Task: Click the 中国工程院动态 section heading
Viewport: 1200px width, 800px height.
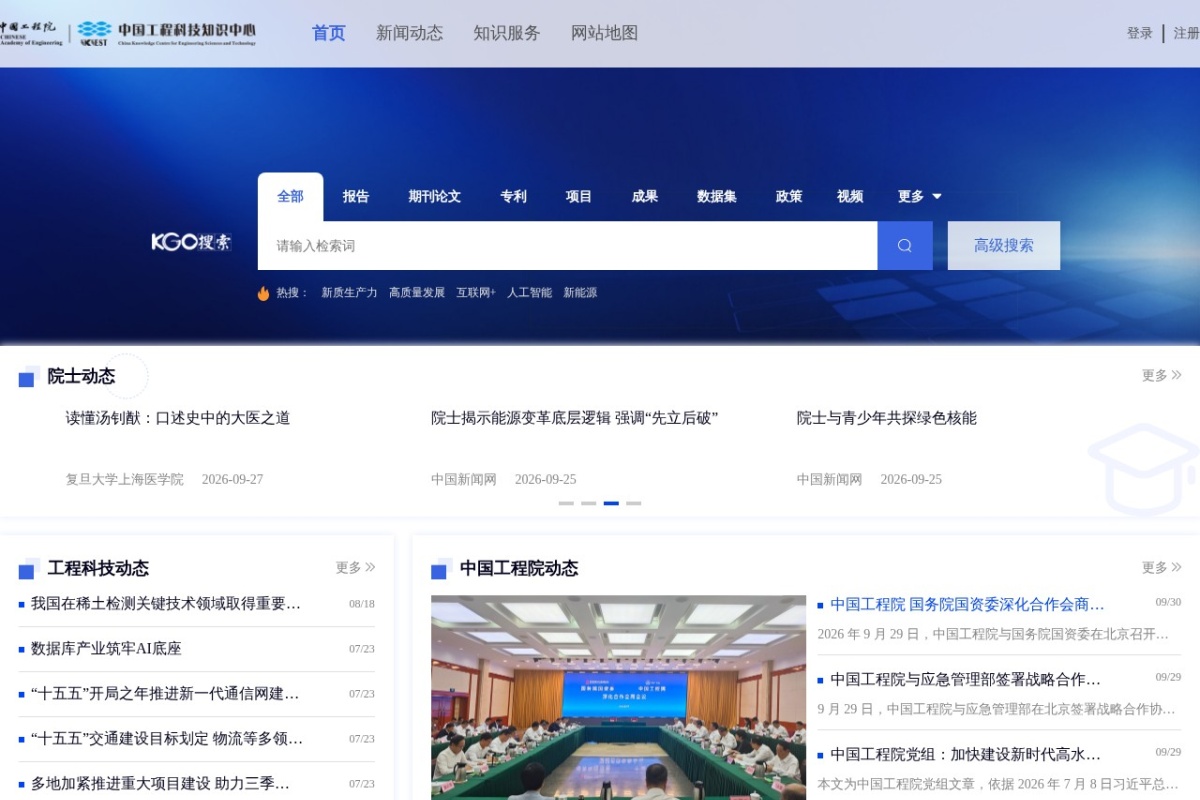Action: click(519, 569)
